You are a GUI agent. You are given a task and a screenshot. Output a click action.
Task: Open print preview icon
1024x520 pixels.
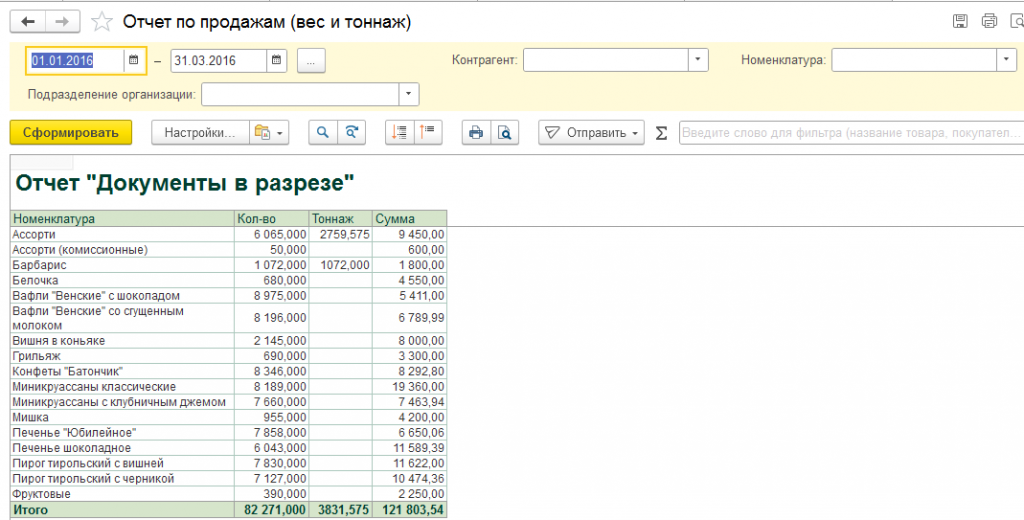505,133
